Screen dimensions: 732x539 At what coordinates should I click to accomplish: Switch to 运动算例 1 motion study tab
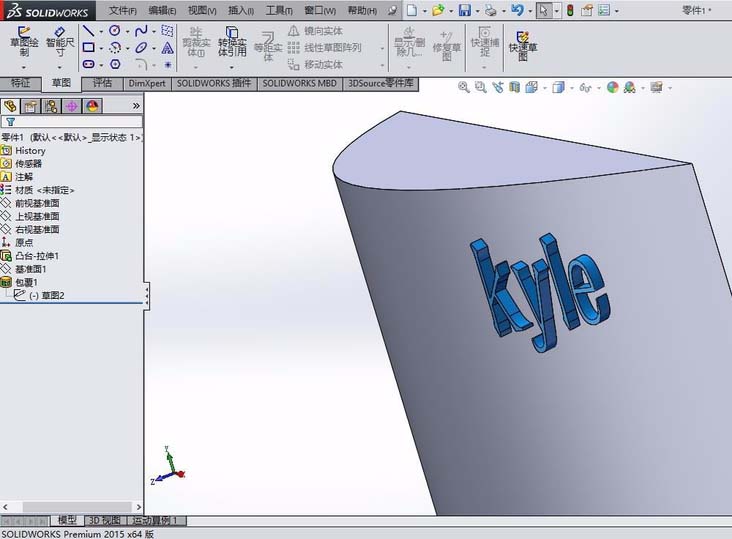coord(156,520)
